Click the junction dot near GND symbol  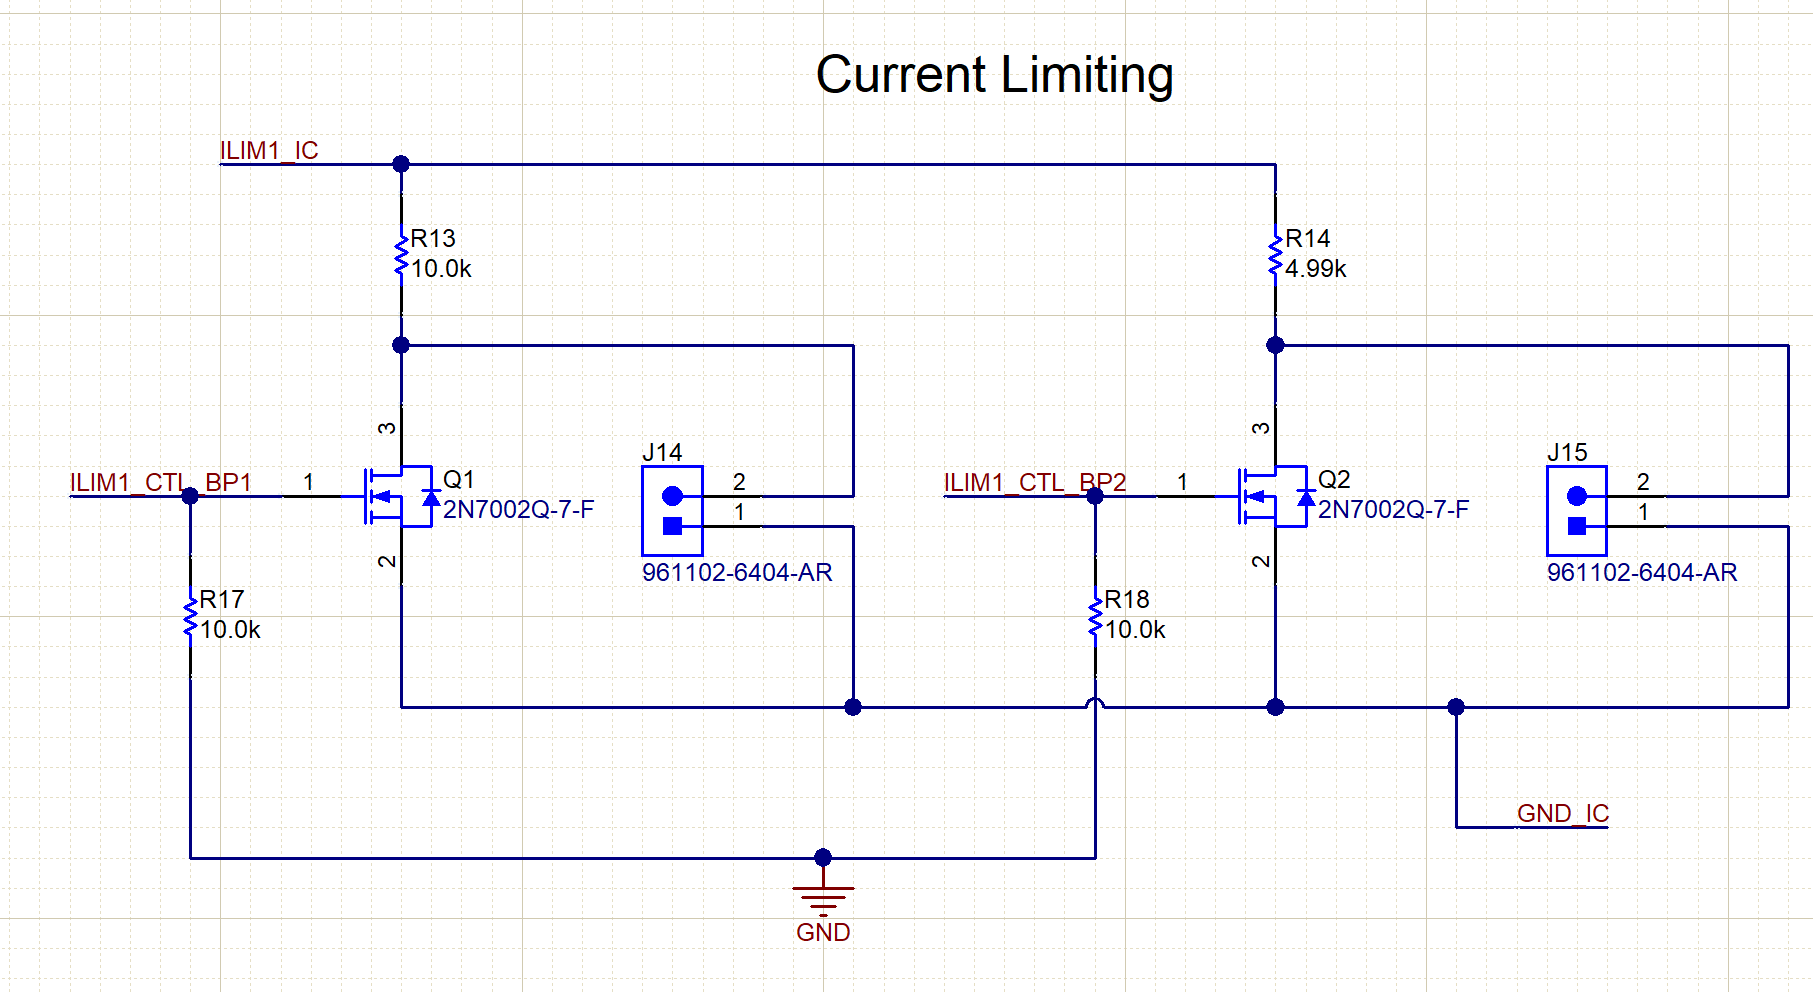coord(823,857)
